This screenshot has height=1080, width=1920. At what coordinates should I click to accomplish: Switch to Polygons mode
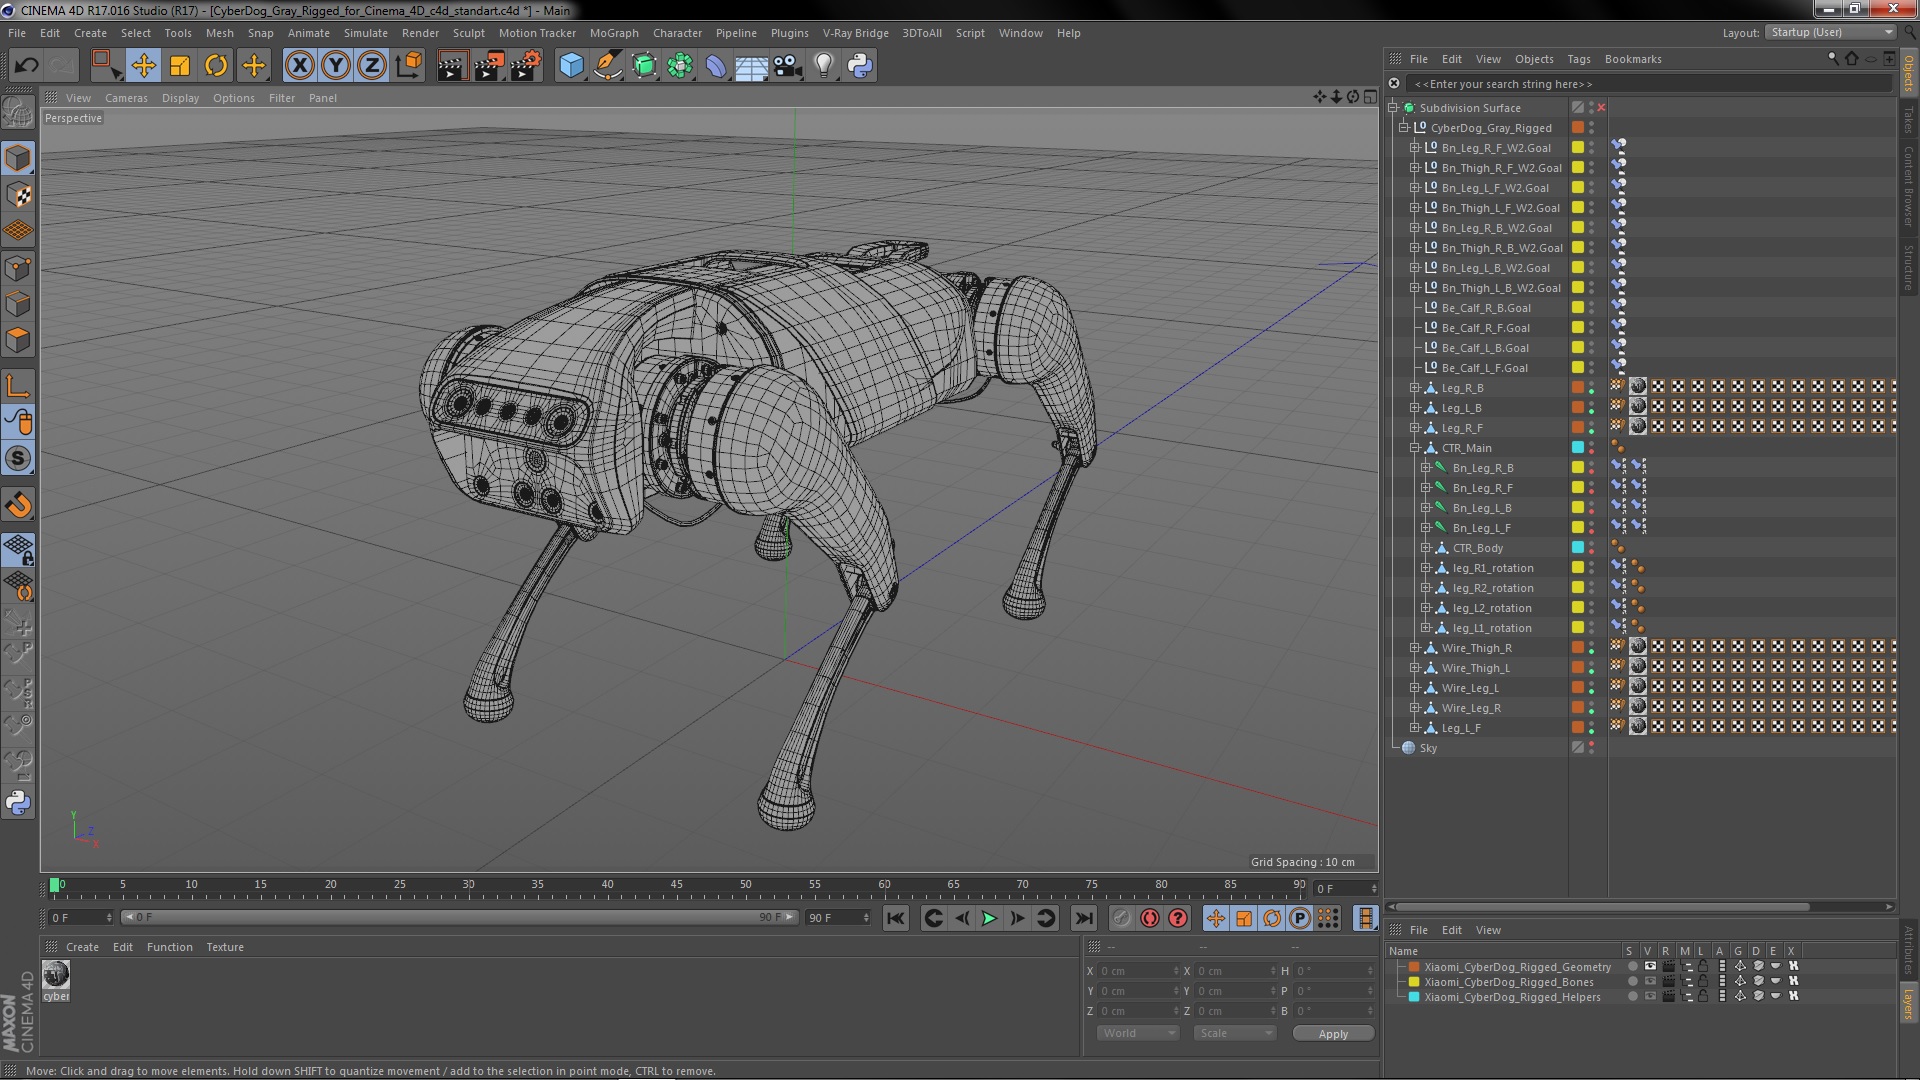[x=18, y=340]
